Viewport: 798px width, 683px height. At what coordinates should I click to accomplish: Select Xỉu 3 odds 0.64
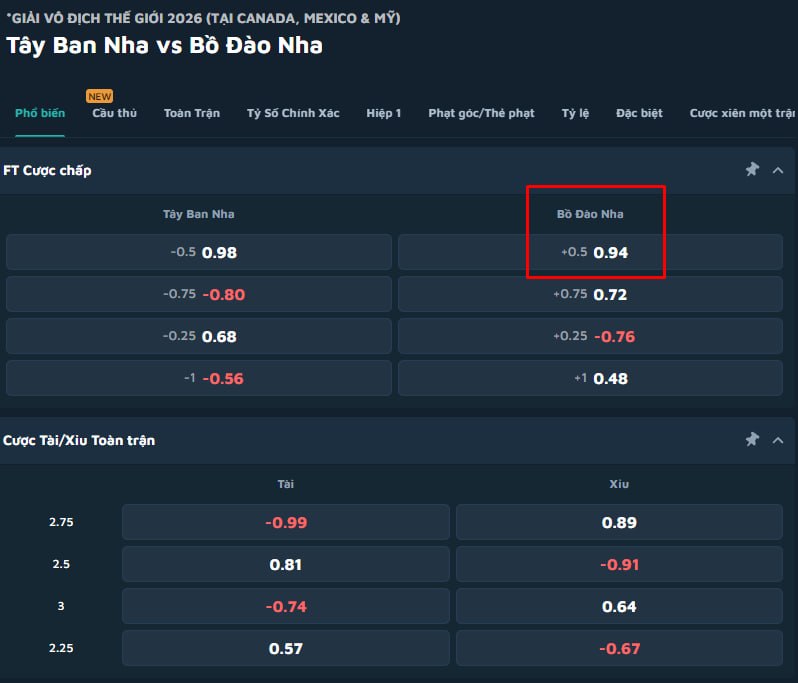619,606
